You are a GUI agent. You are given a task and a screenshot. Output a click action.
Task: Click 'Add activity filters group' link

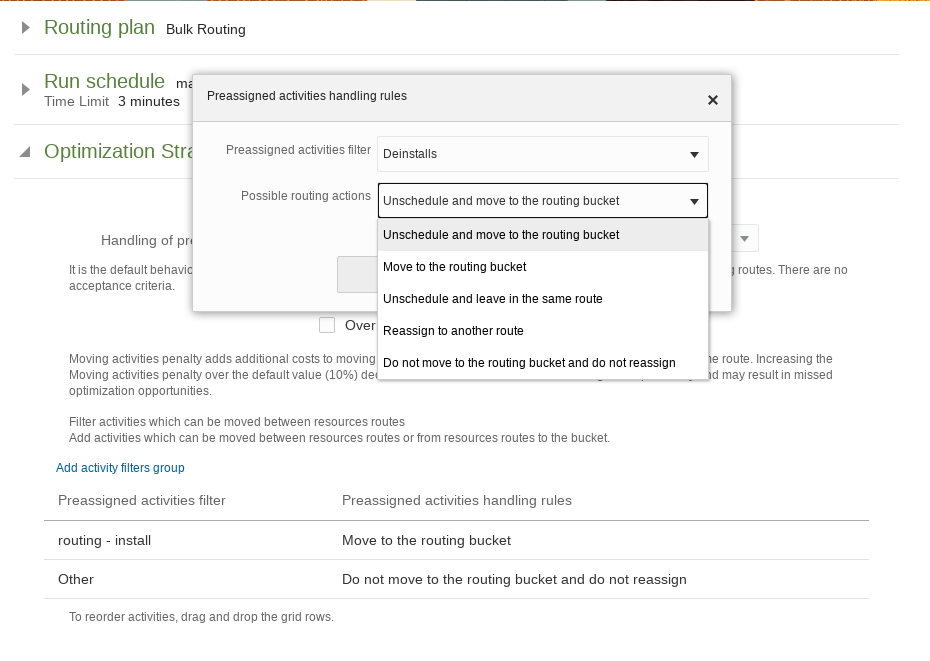120,468
